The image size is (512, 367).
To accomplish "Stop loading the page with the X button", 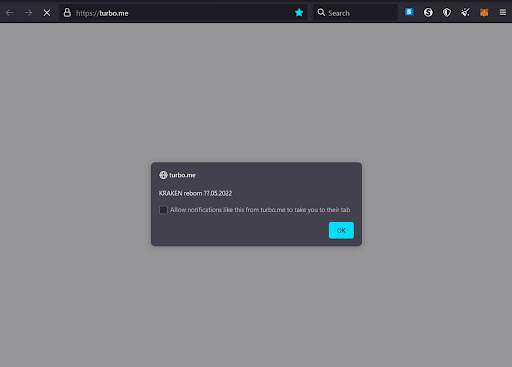I will point(47,13).
